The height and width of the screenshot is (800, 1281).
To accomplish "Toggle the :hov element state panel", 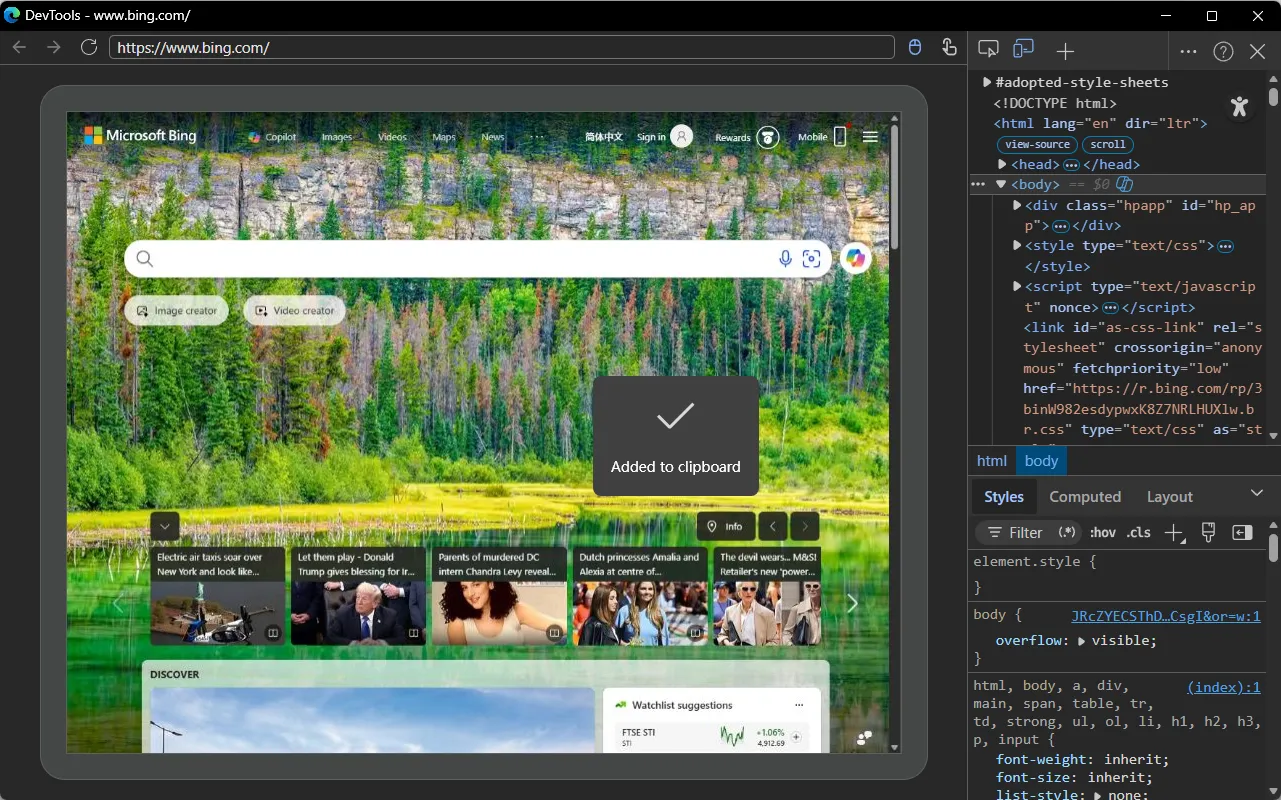I will pyautogui.click(x=1103, y=533).
